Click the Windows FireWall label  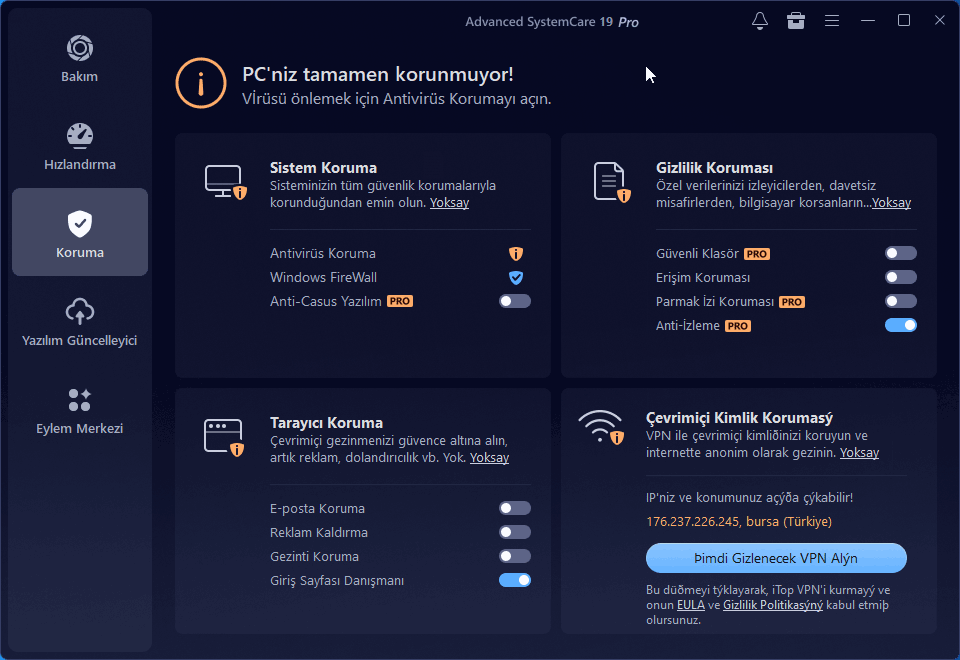click(x=323, y=277)
